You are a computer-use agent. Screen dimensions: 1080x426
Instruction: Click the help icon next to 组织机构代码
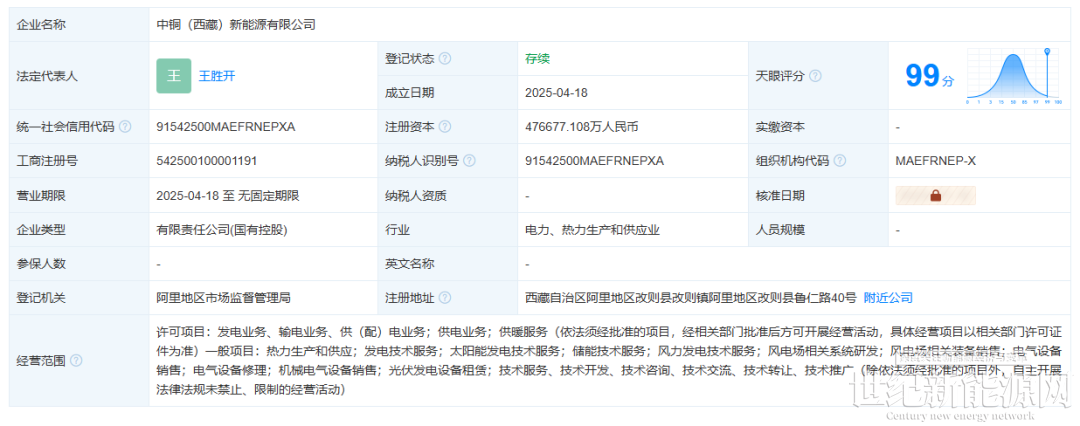840,161
